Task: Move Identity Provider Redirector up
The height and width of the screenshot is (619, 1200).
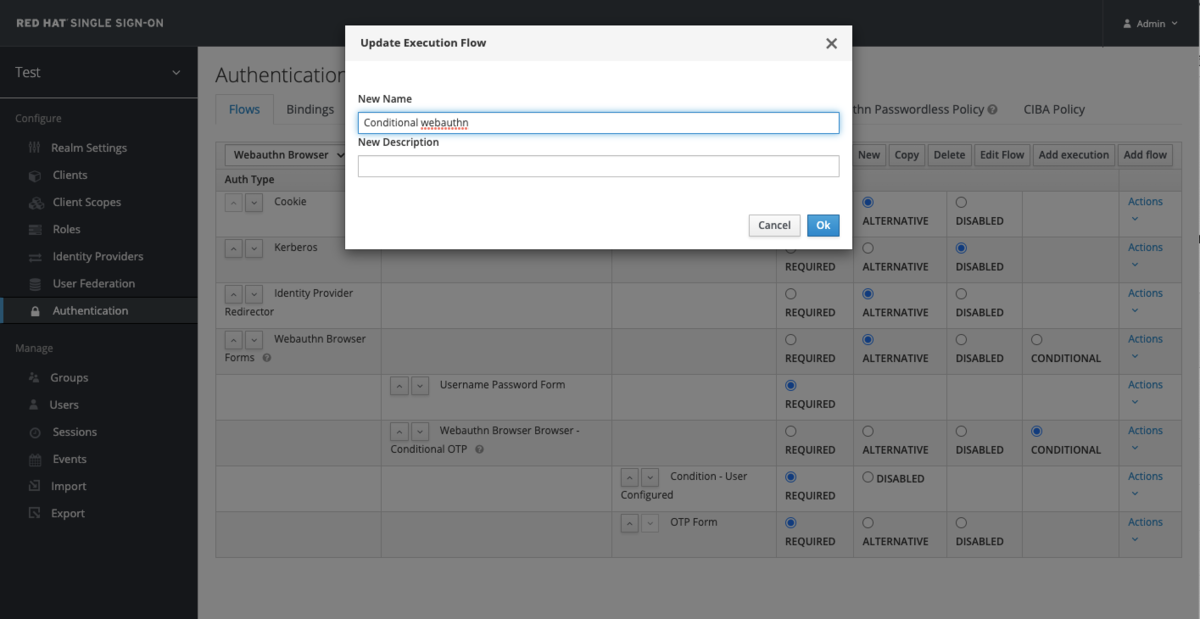Action: [x=233, y=294]
